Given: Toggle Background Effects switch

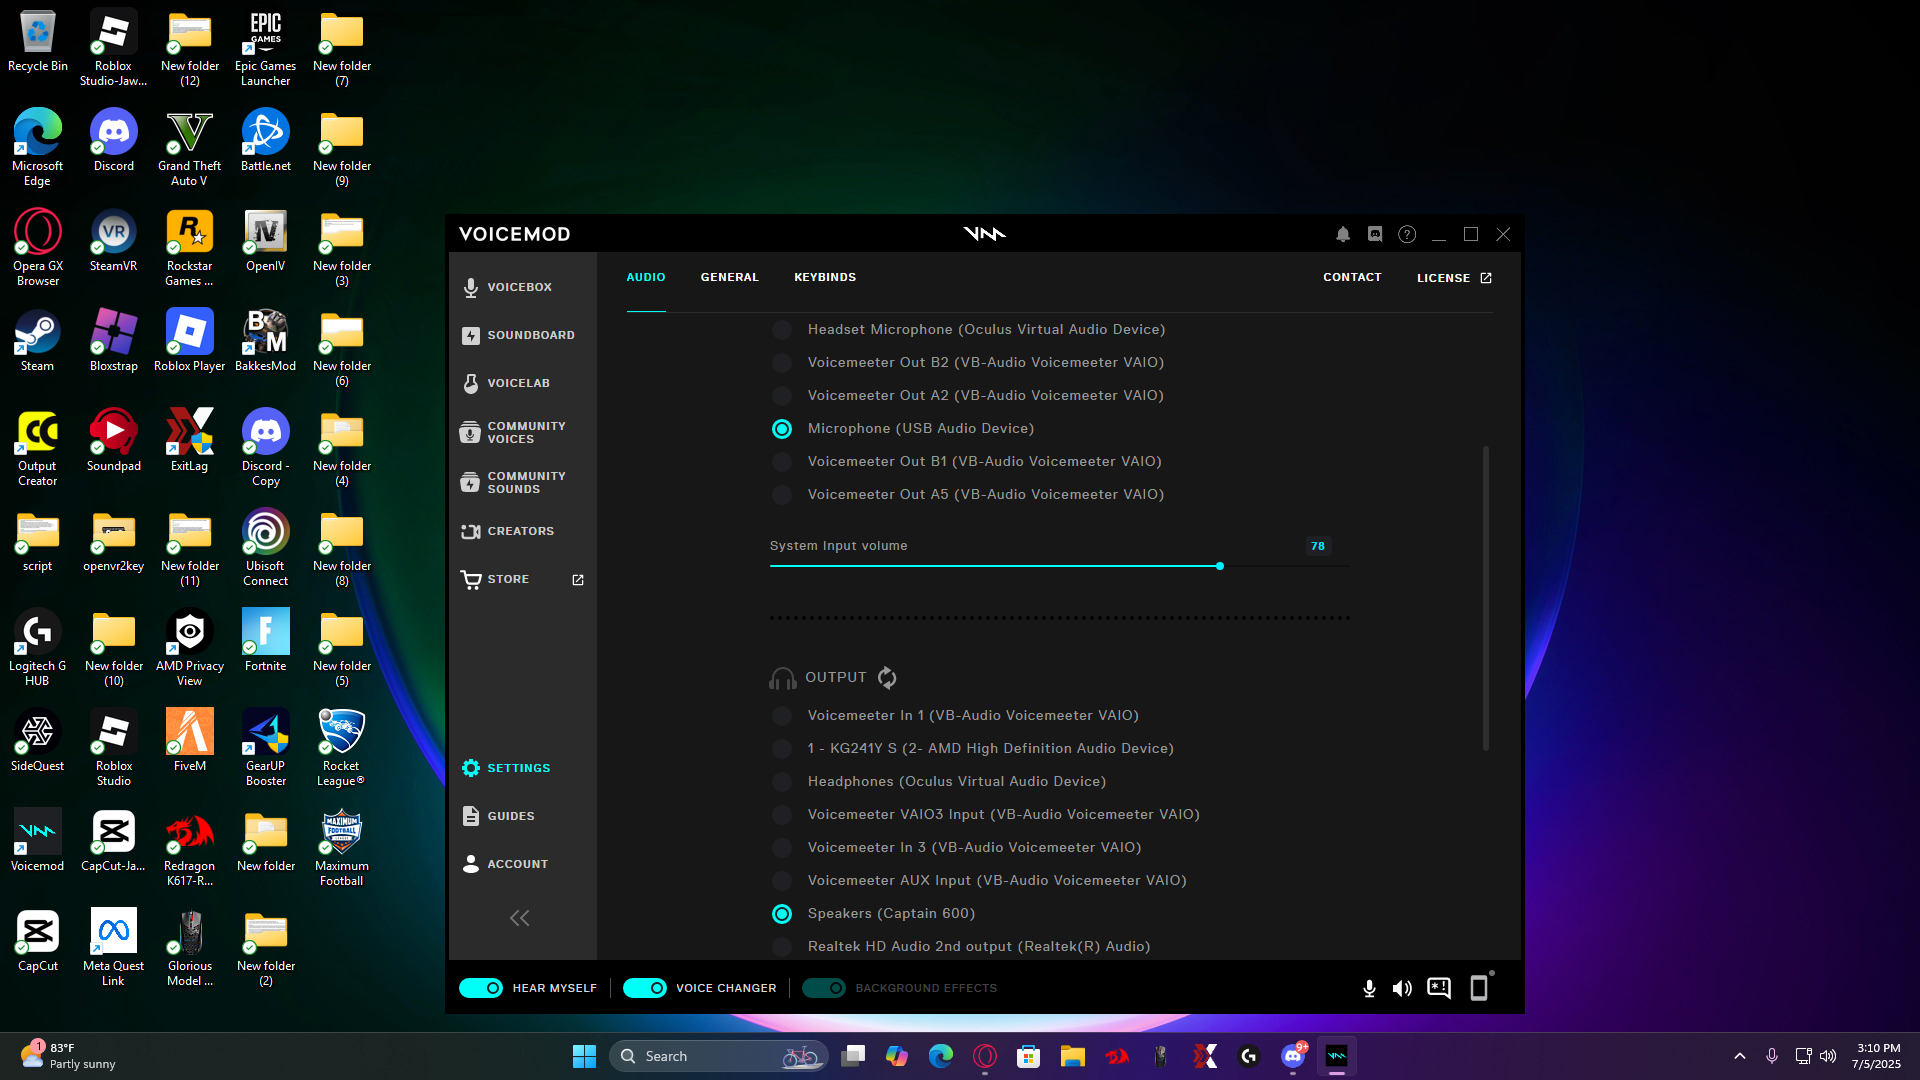Looking at the screenshot, I should tap(824, 988).
